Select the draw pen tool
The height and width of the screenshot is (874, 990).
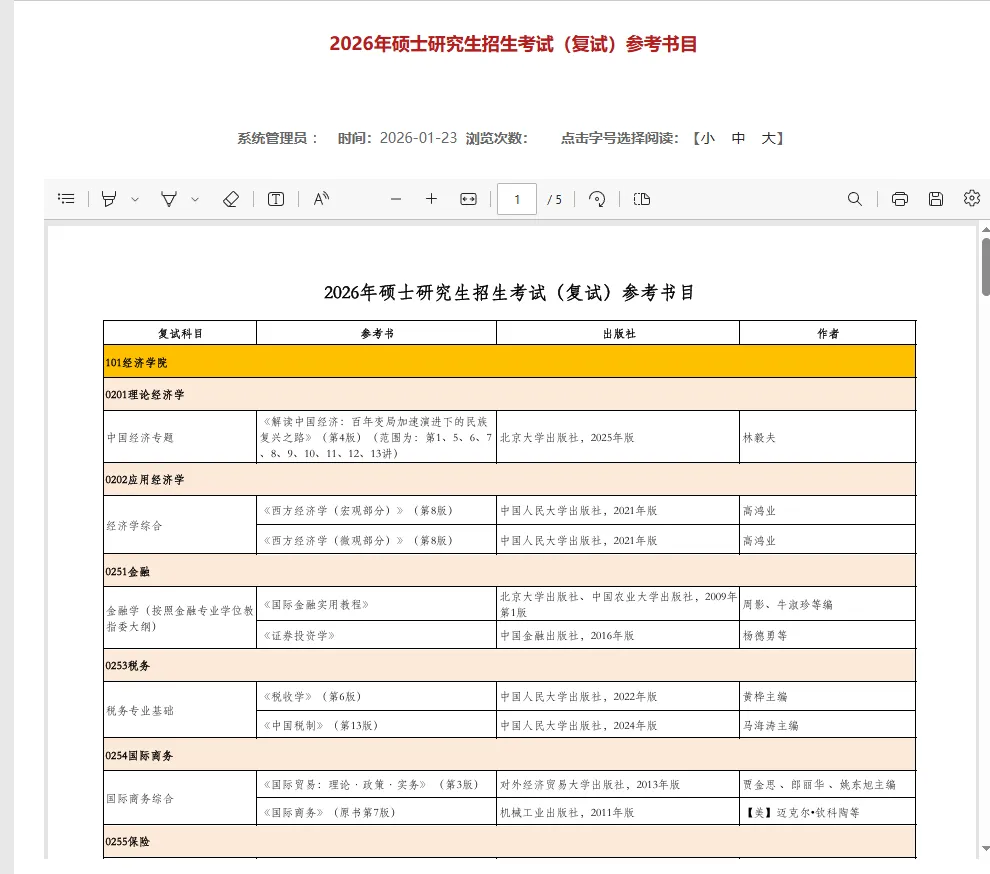[x=169, y=199]
